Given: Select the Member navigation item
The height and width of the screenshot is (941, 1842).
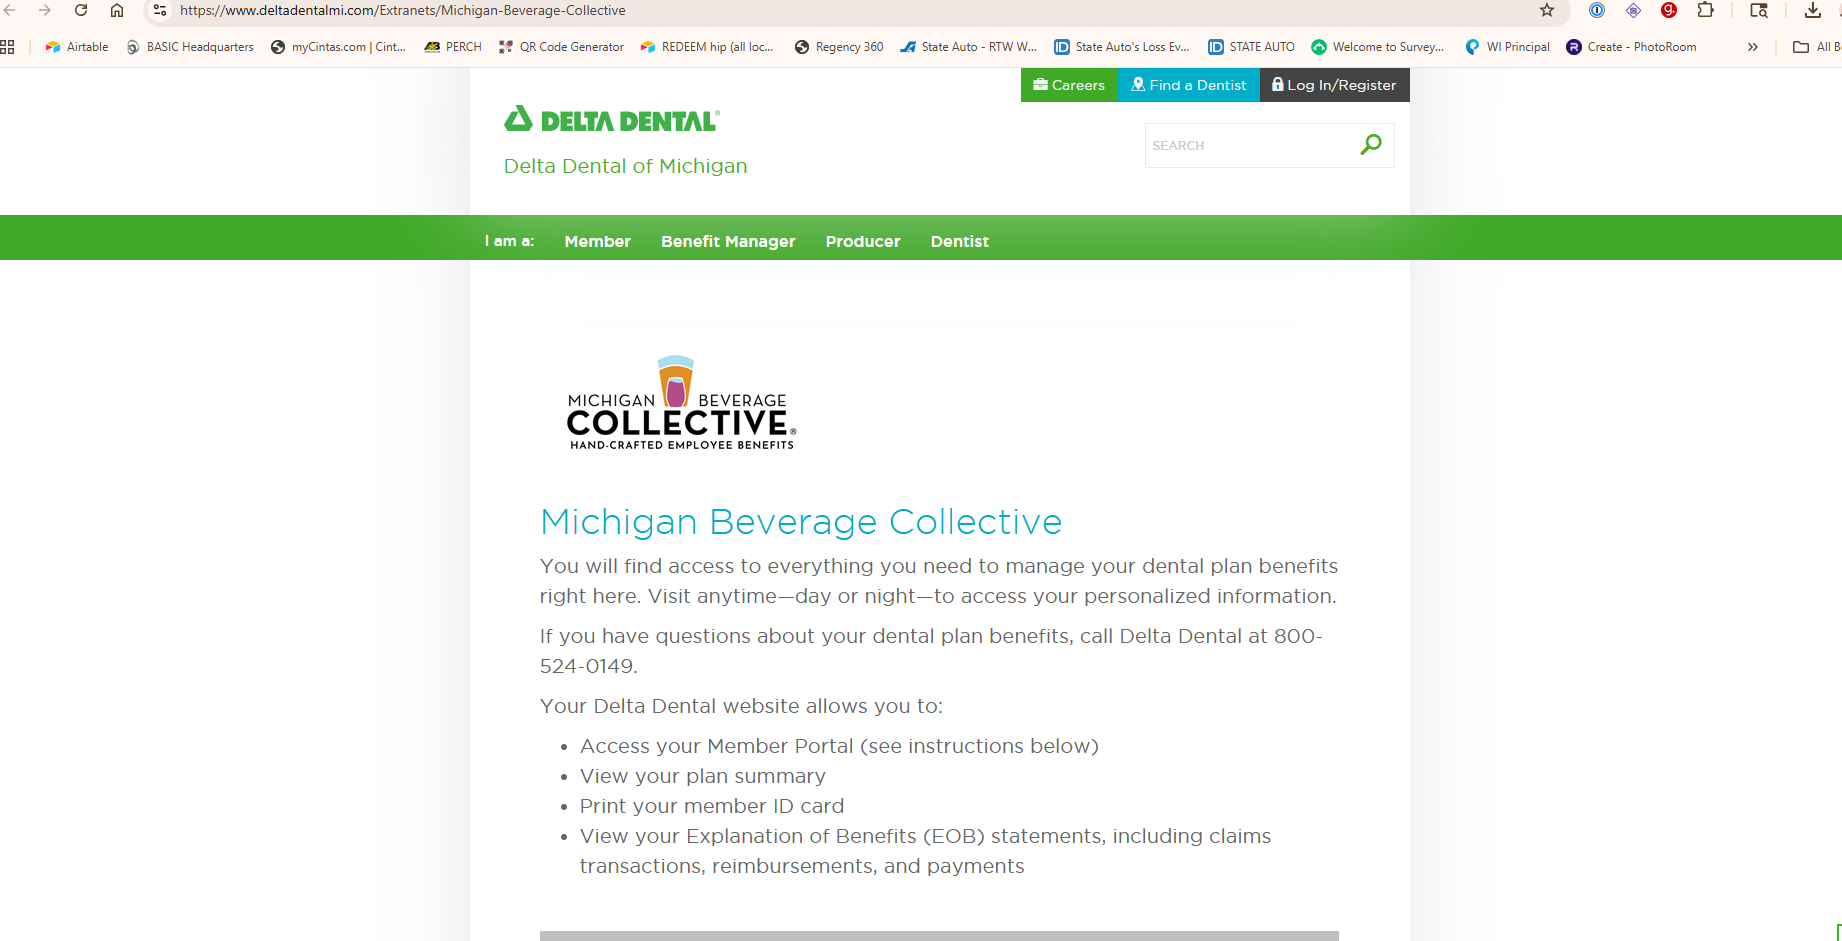Looking at the screenshot, I should click(x=597, y=241).
